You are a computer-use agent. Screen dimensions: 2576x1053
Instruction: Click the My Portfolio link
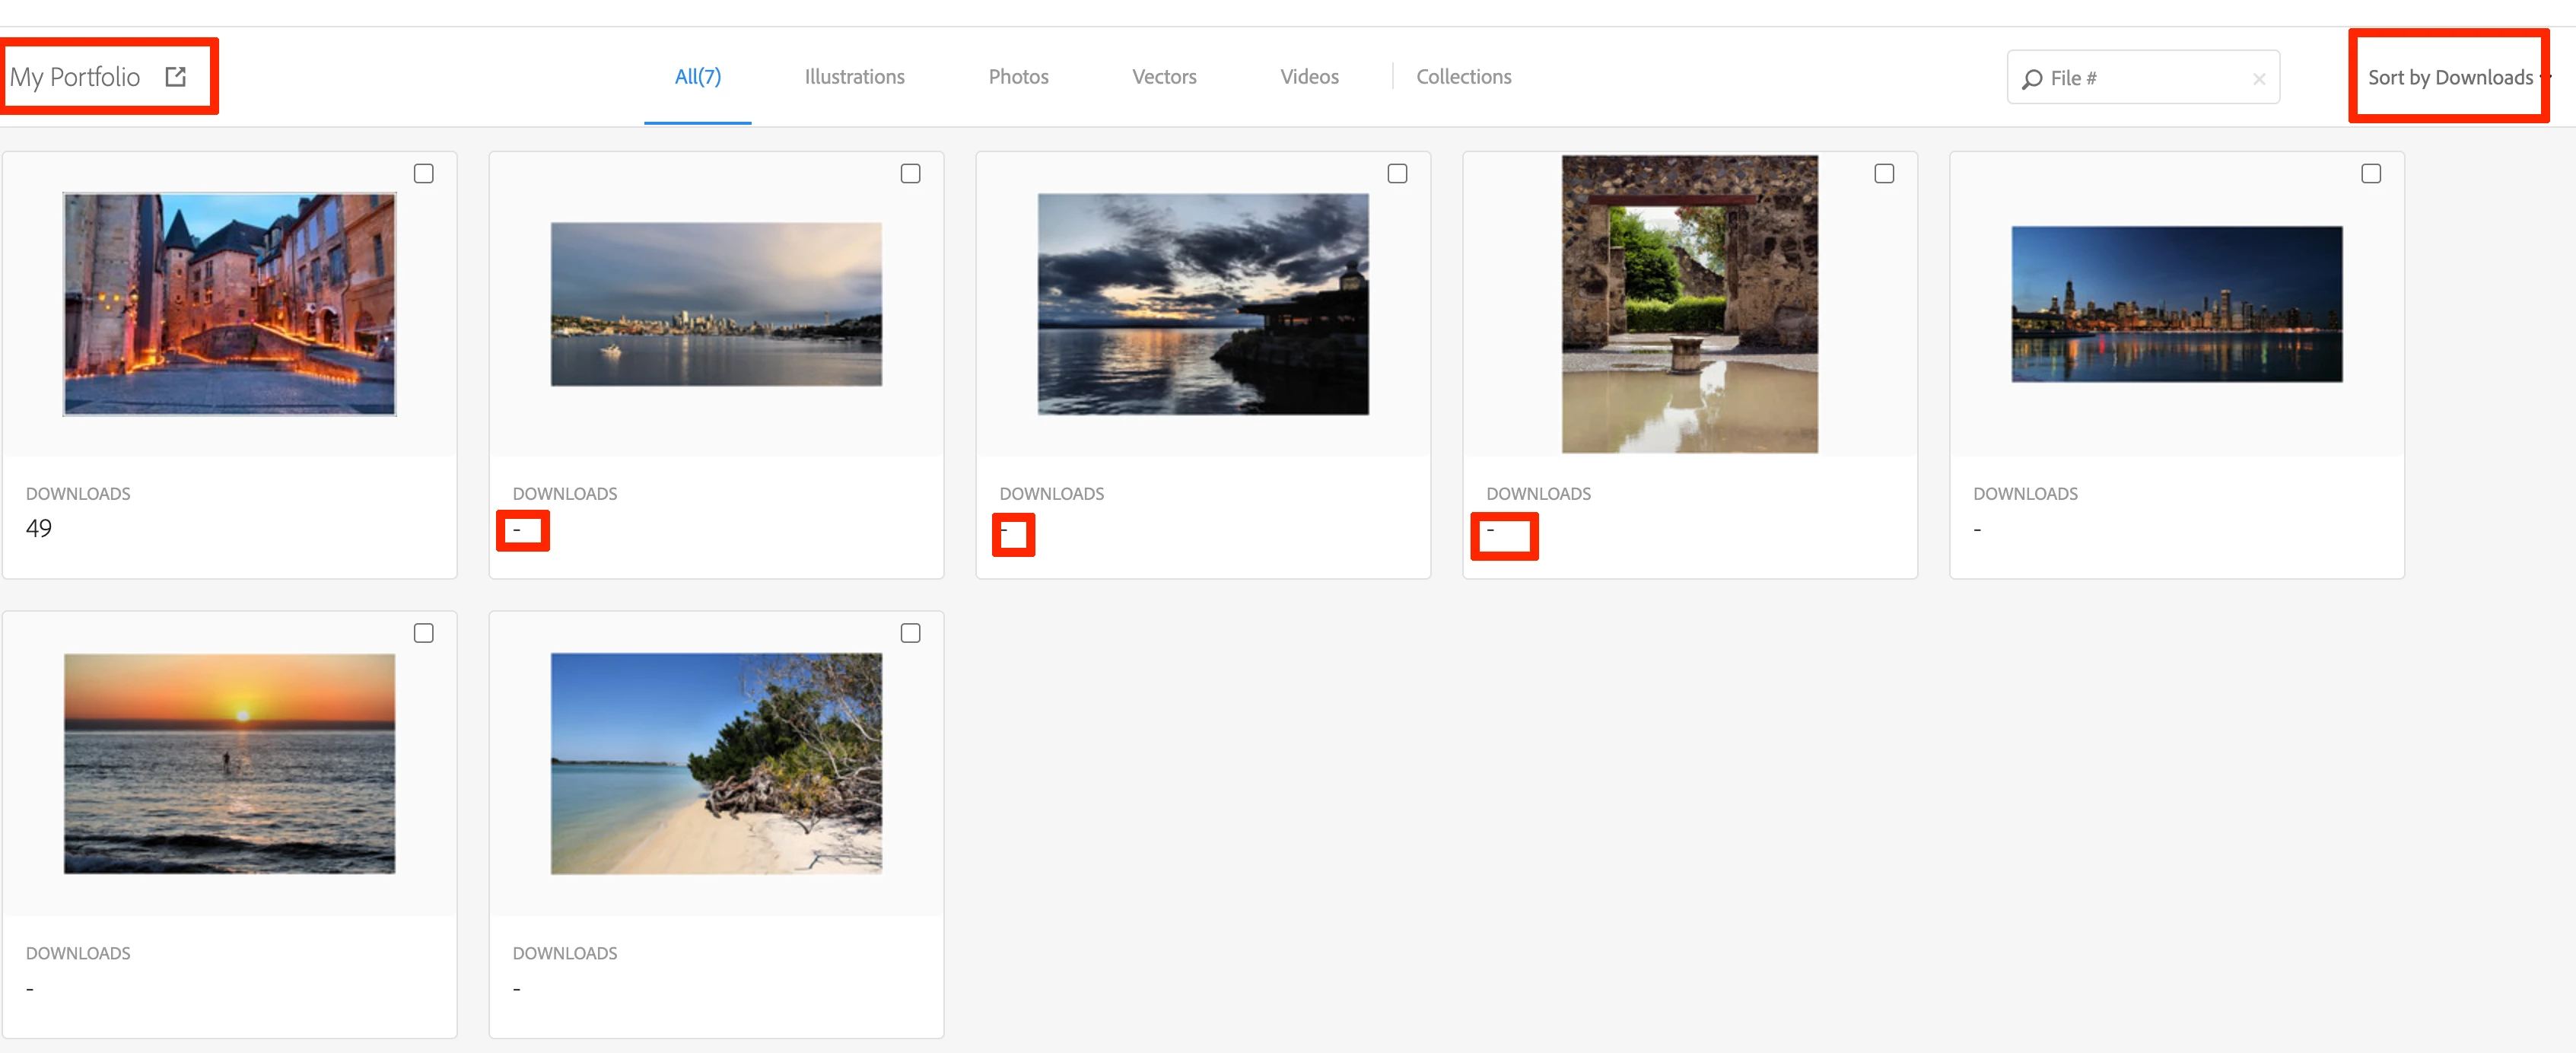75,77
